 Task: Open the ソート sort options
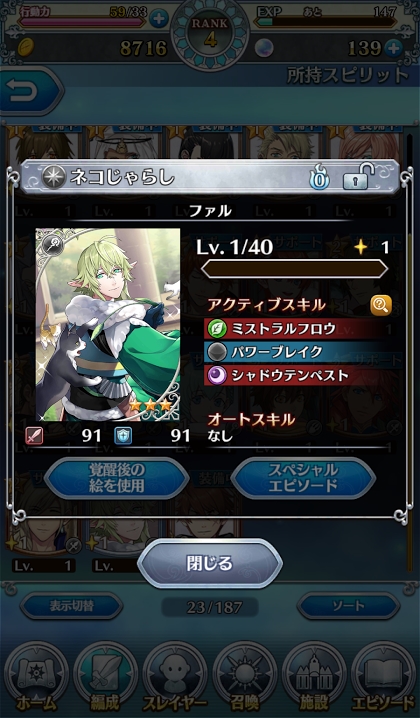pyautogui.click(x=349, y=606)
